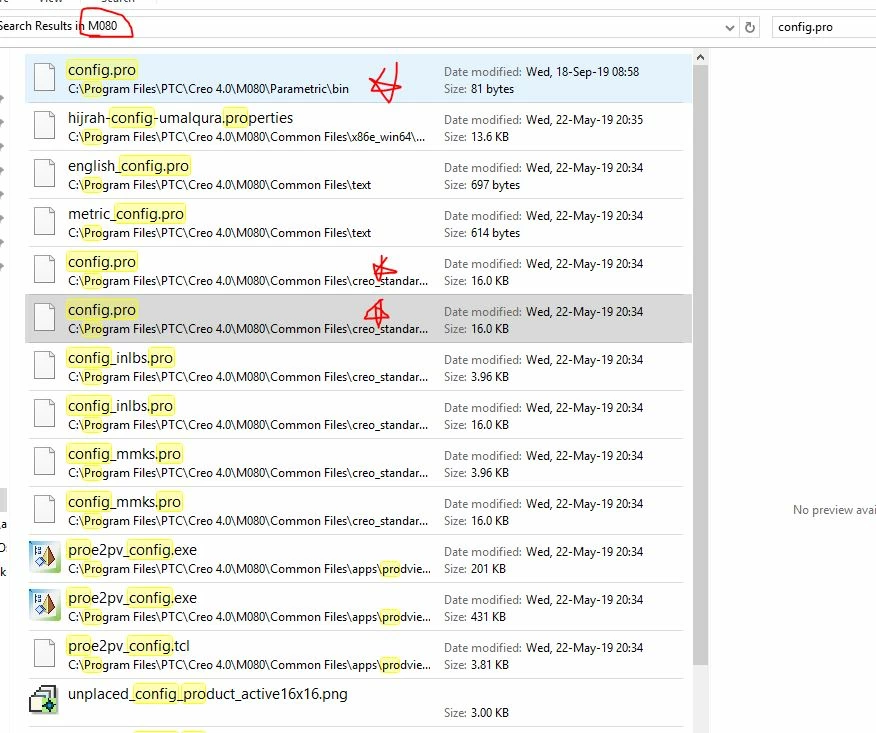Screen dimensions: 876x733
Task: Select the proe2pv_config.tcl file name
Action: 128,646
